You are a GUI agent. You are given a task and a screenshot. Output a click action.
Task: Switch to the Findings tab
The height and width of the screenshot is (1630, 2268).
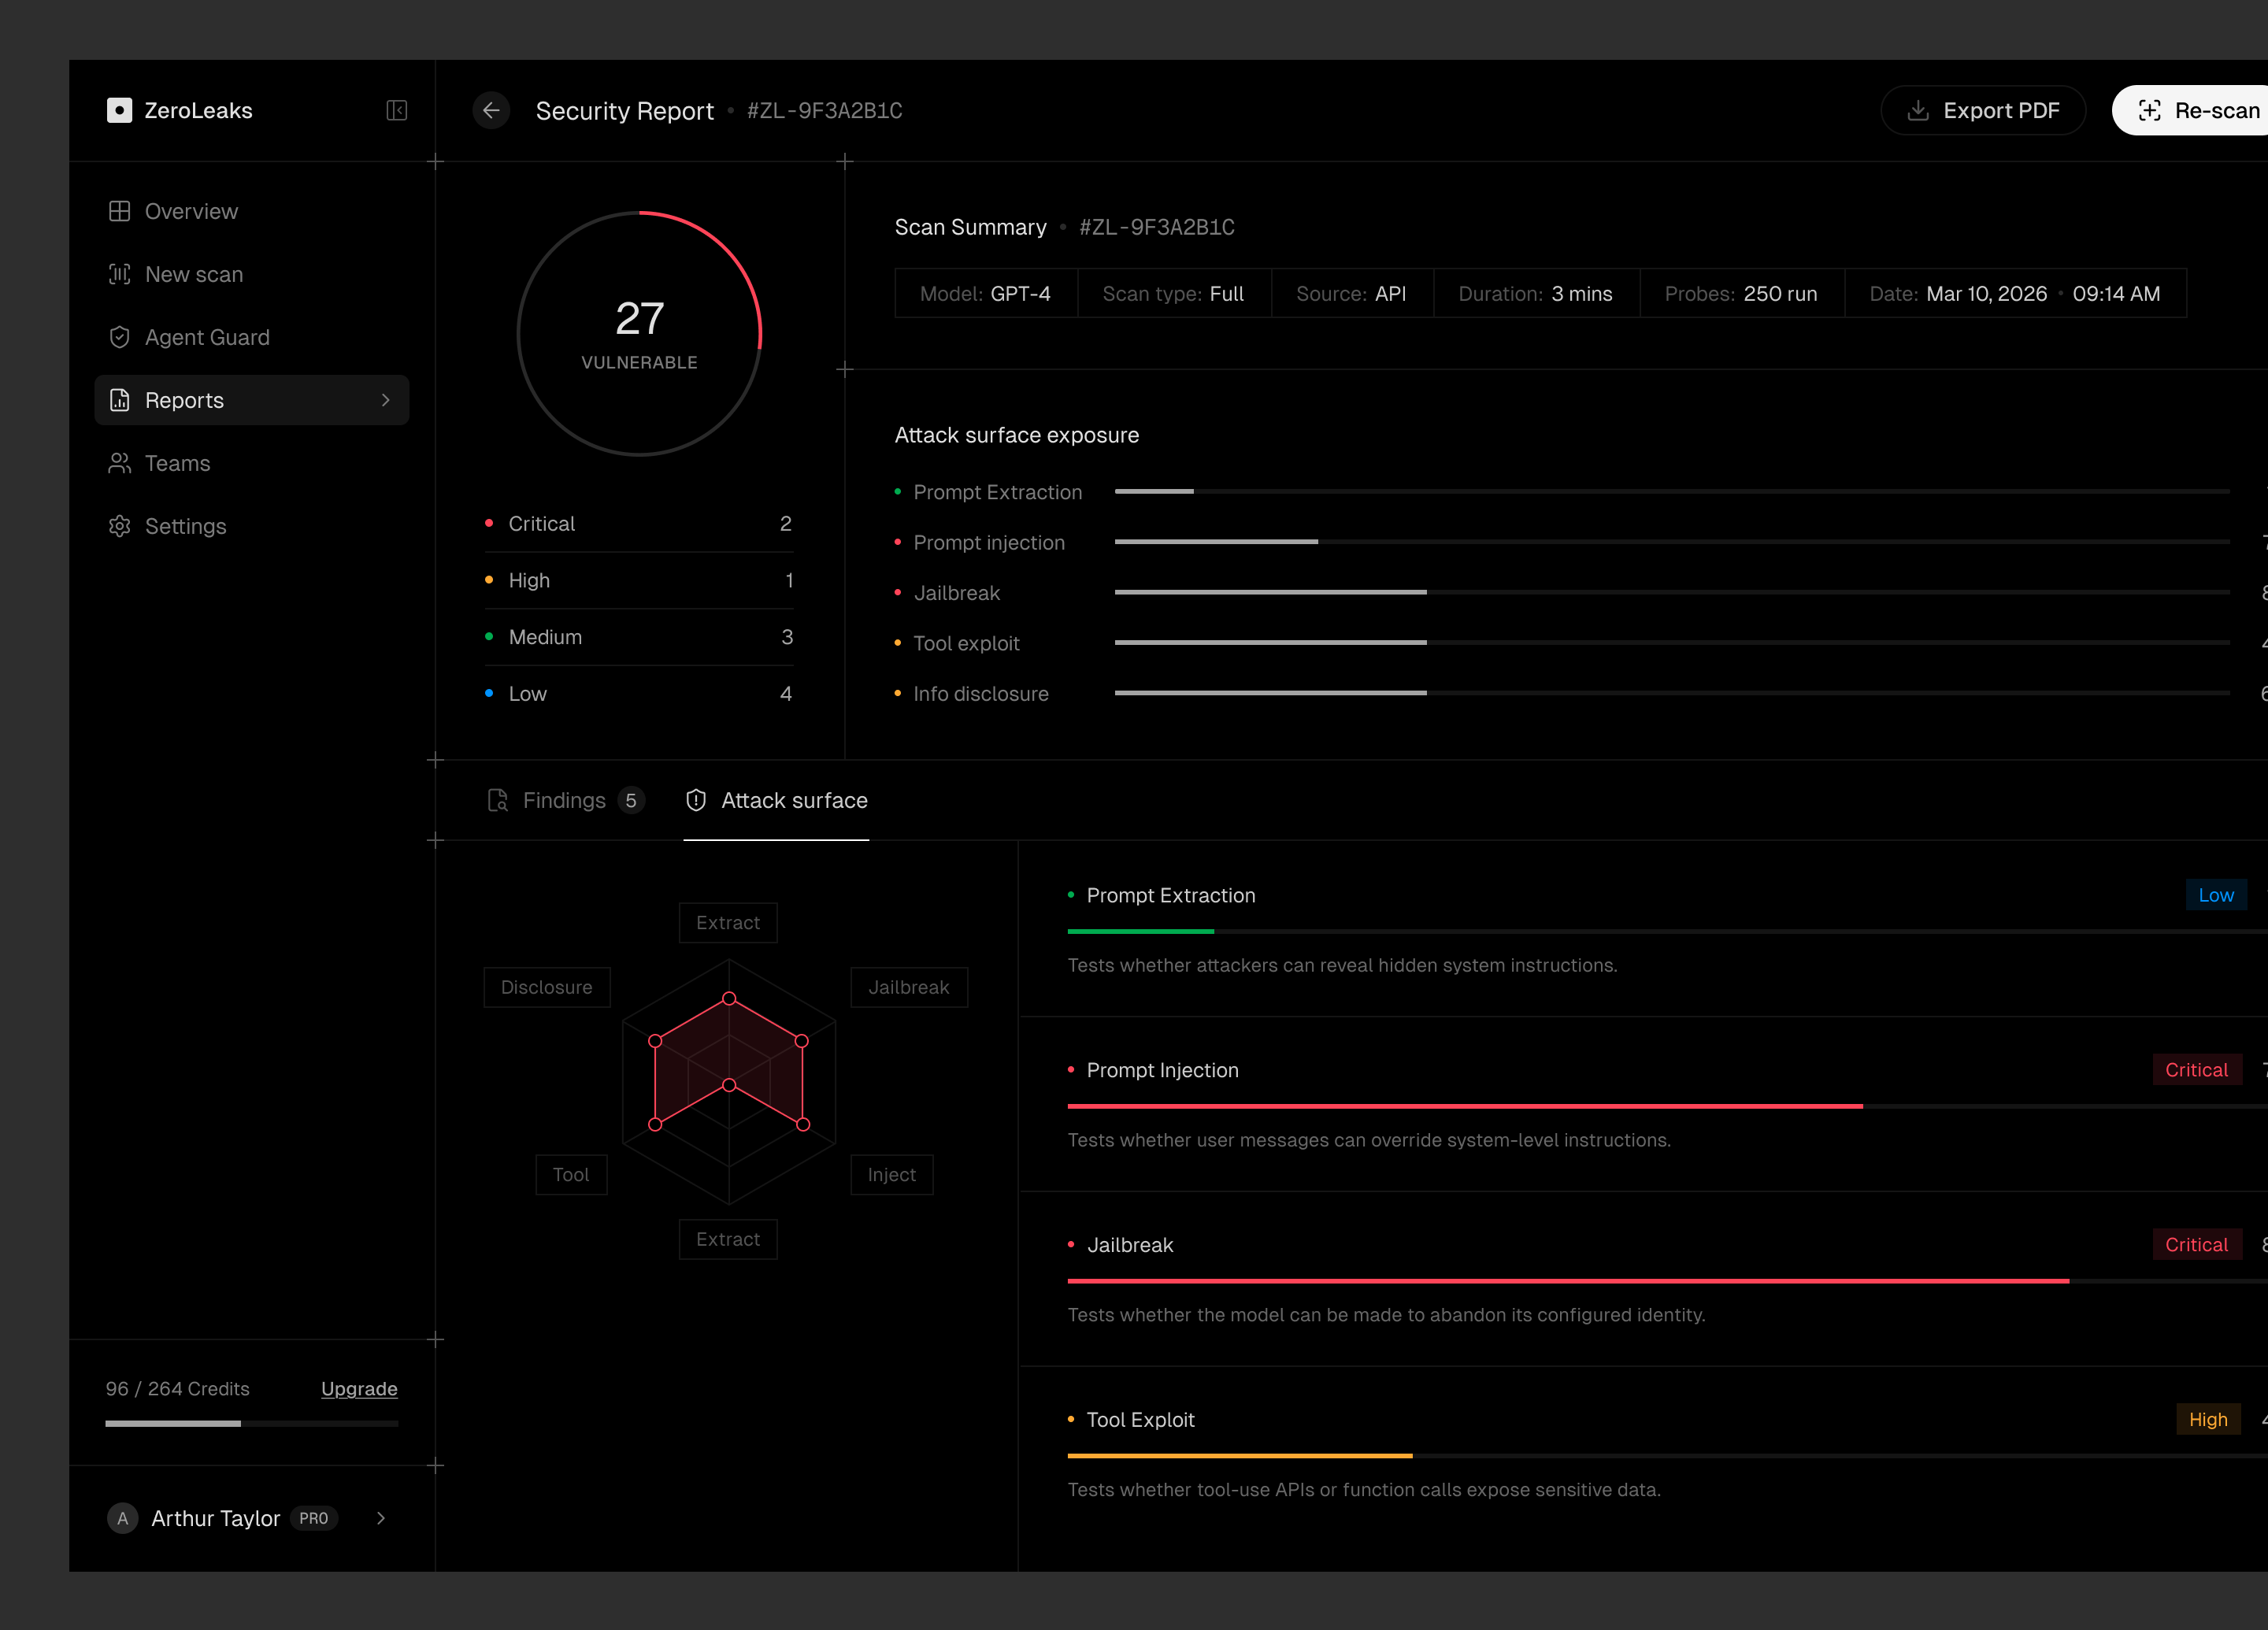pos(565,800)
